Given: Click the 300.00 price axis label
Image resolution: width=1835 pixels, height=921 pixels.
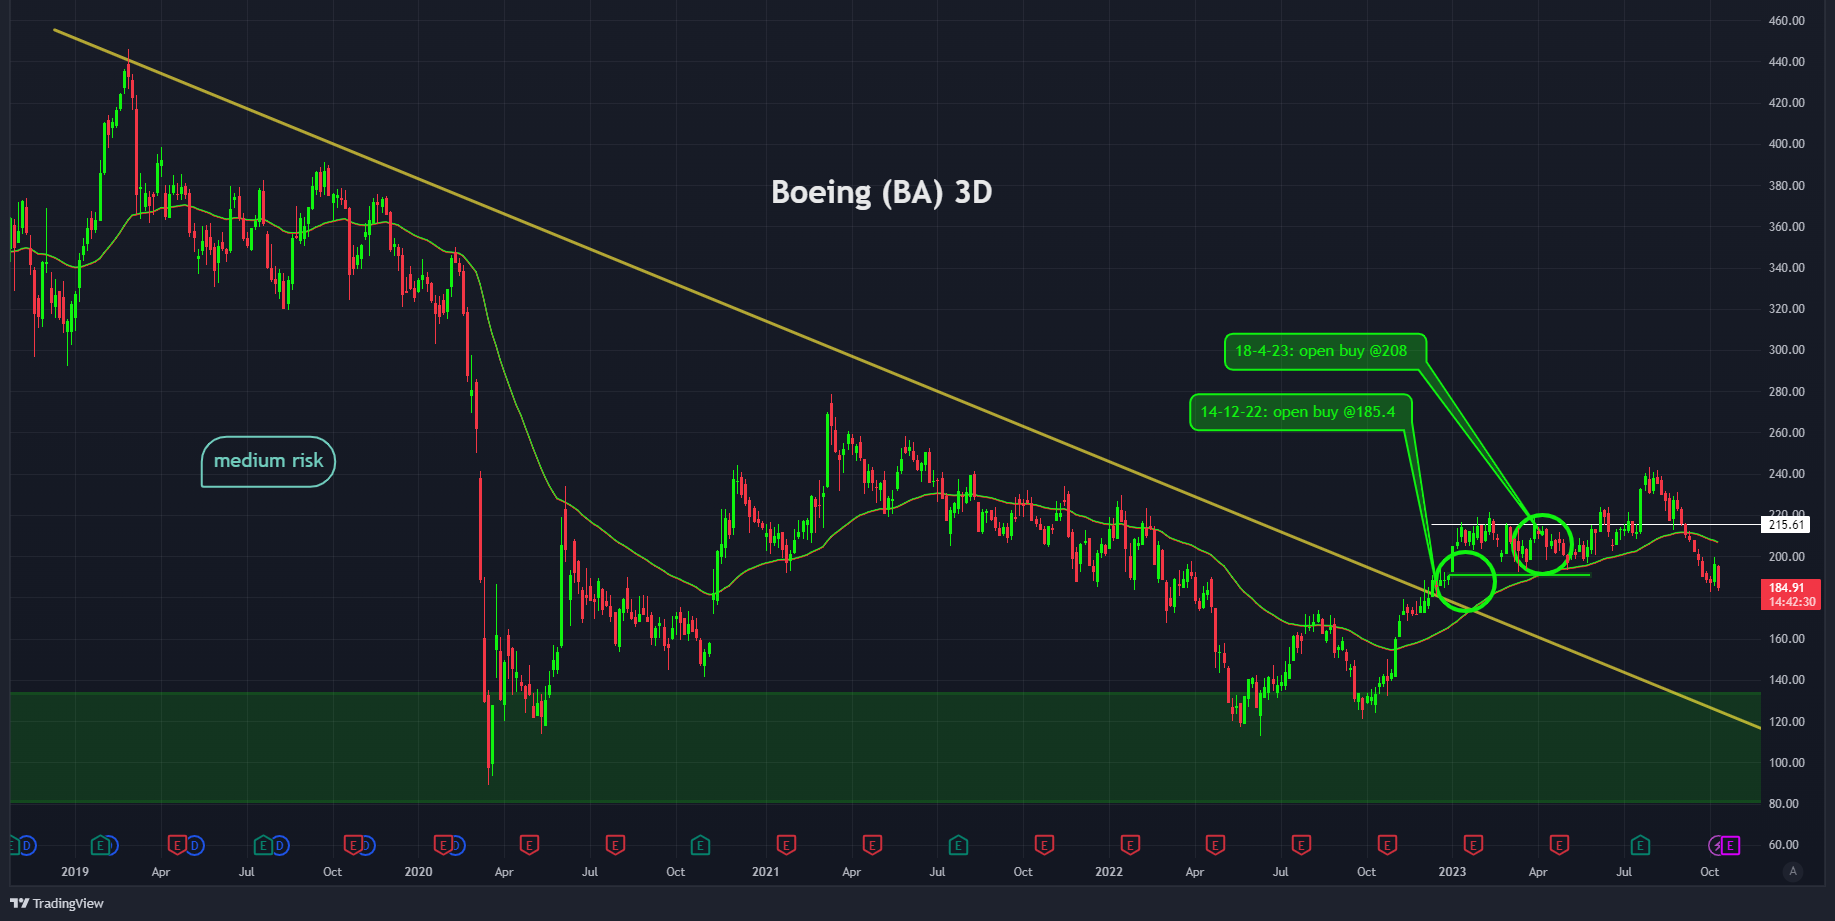Looking at the screenshot, I should click(x=1786, y=350).
